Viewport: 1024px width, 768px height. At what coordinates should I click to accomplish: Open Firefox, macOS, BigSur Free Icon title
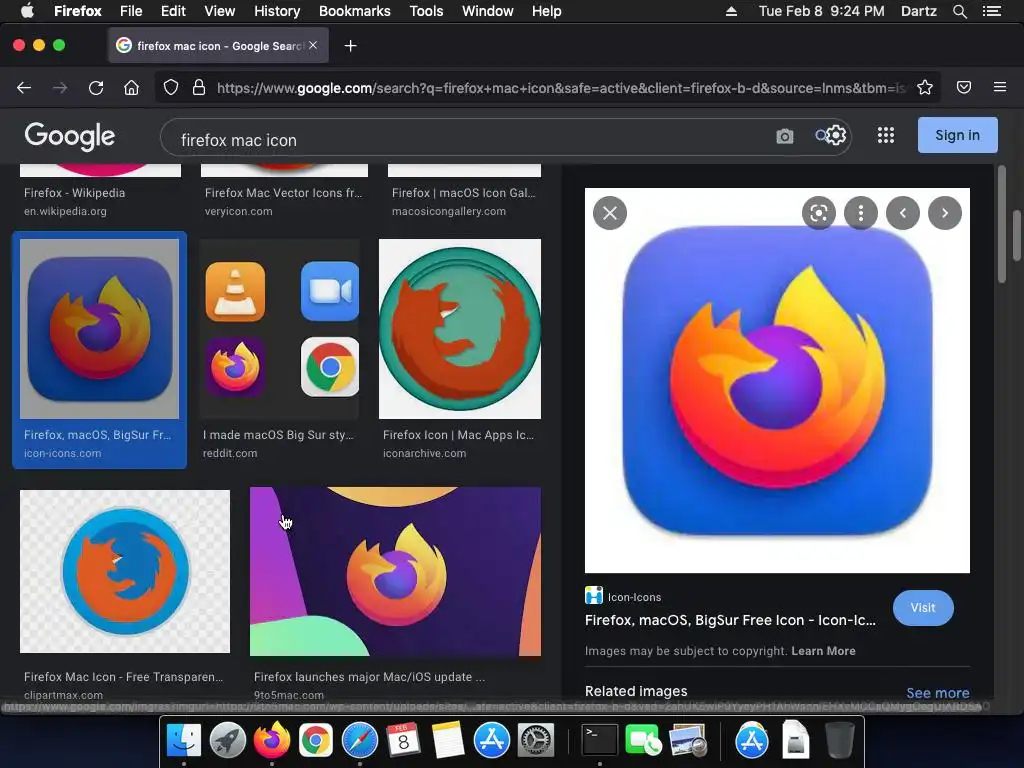point(730,620)
